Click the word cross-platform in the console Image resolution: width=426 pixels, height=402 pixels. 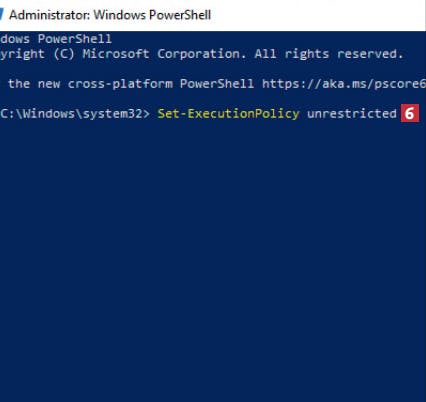click(x=120, y=84)
